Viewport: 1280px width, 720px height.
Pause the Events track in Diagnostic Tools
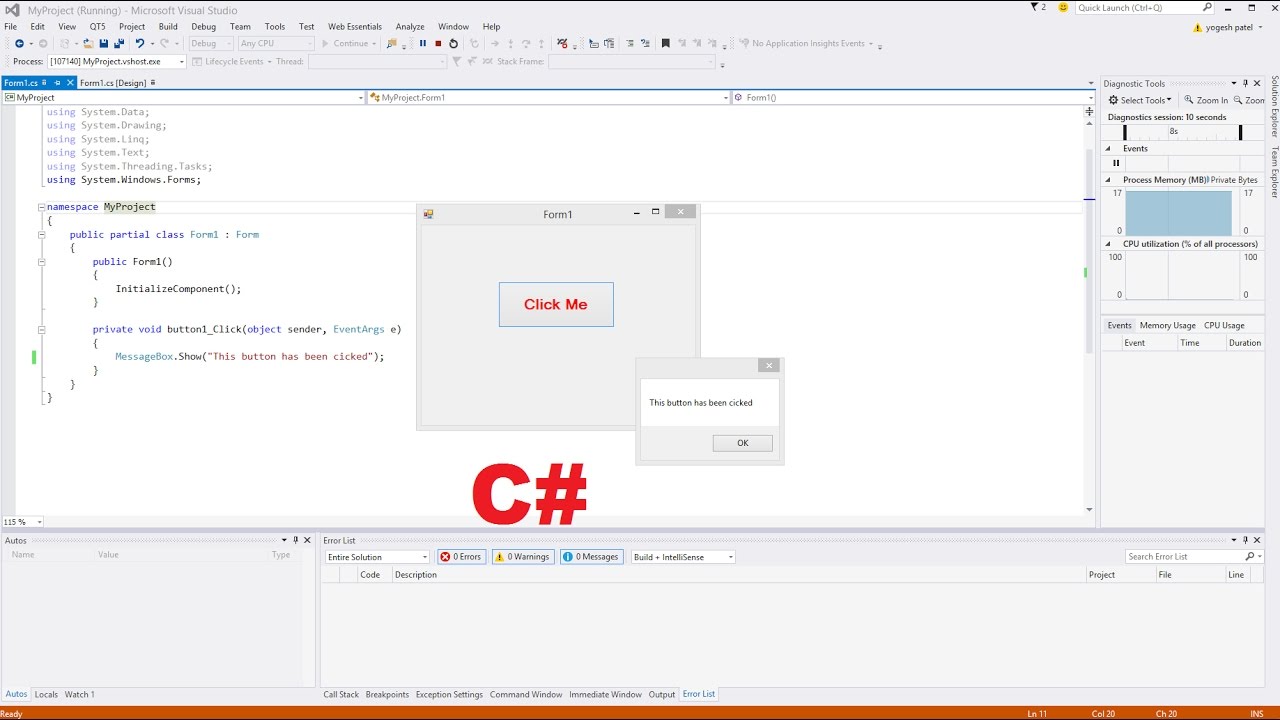click(x=1116, y=163)
